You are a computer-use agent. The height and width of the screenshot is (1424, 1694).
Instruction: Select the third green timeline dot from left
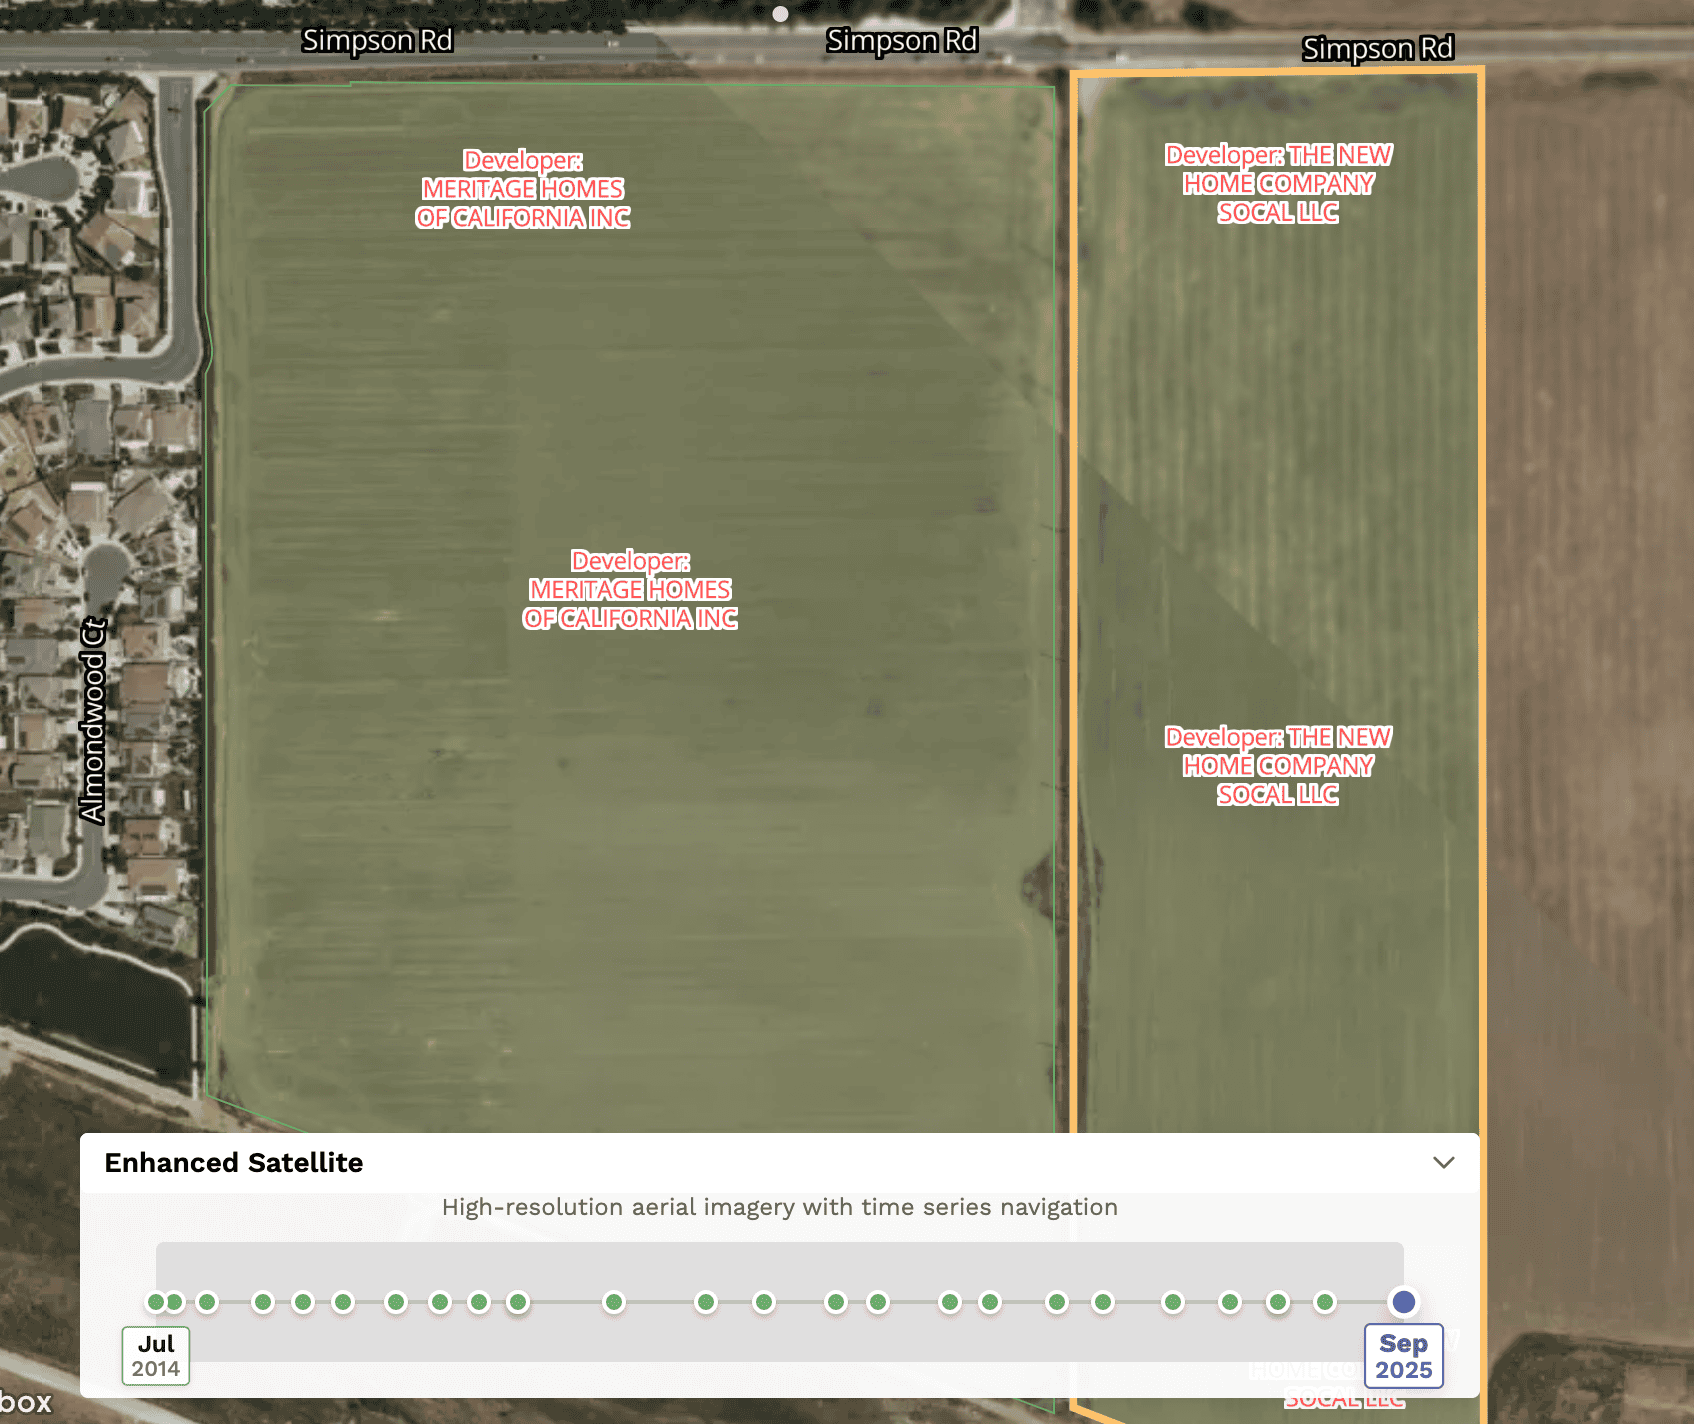[x=207, y=1302]
